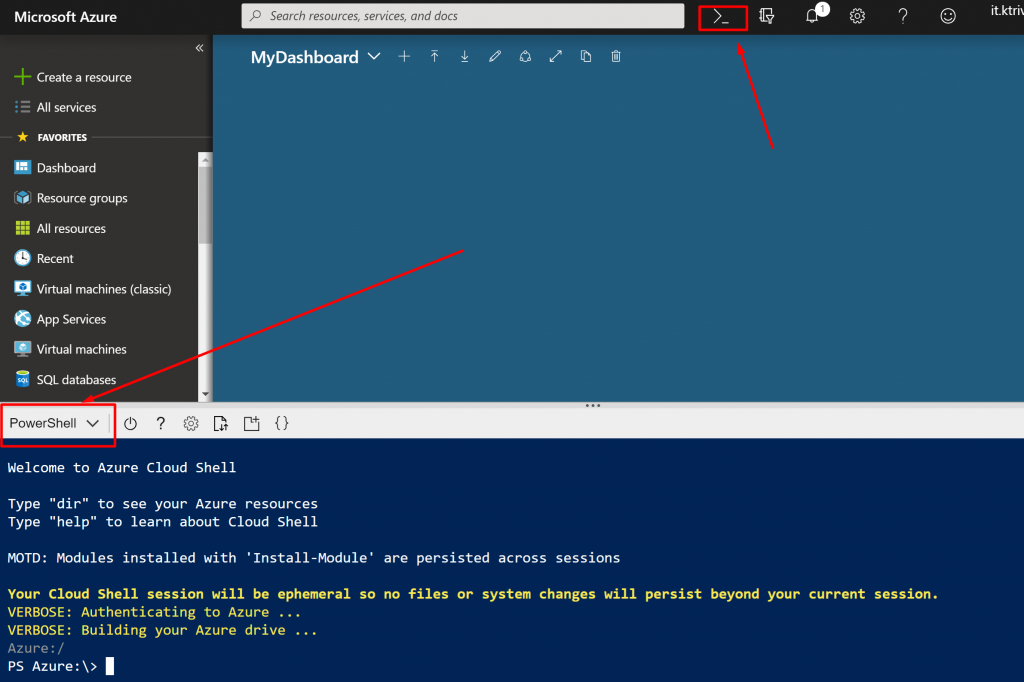Restart Cloud Shell with the power icon
The image size is (1024, 682).
[131, 424]
